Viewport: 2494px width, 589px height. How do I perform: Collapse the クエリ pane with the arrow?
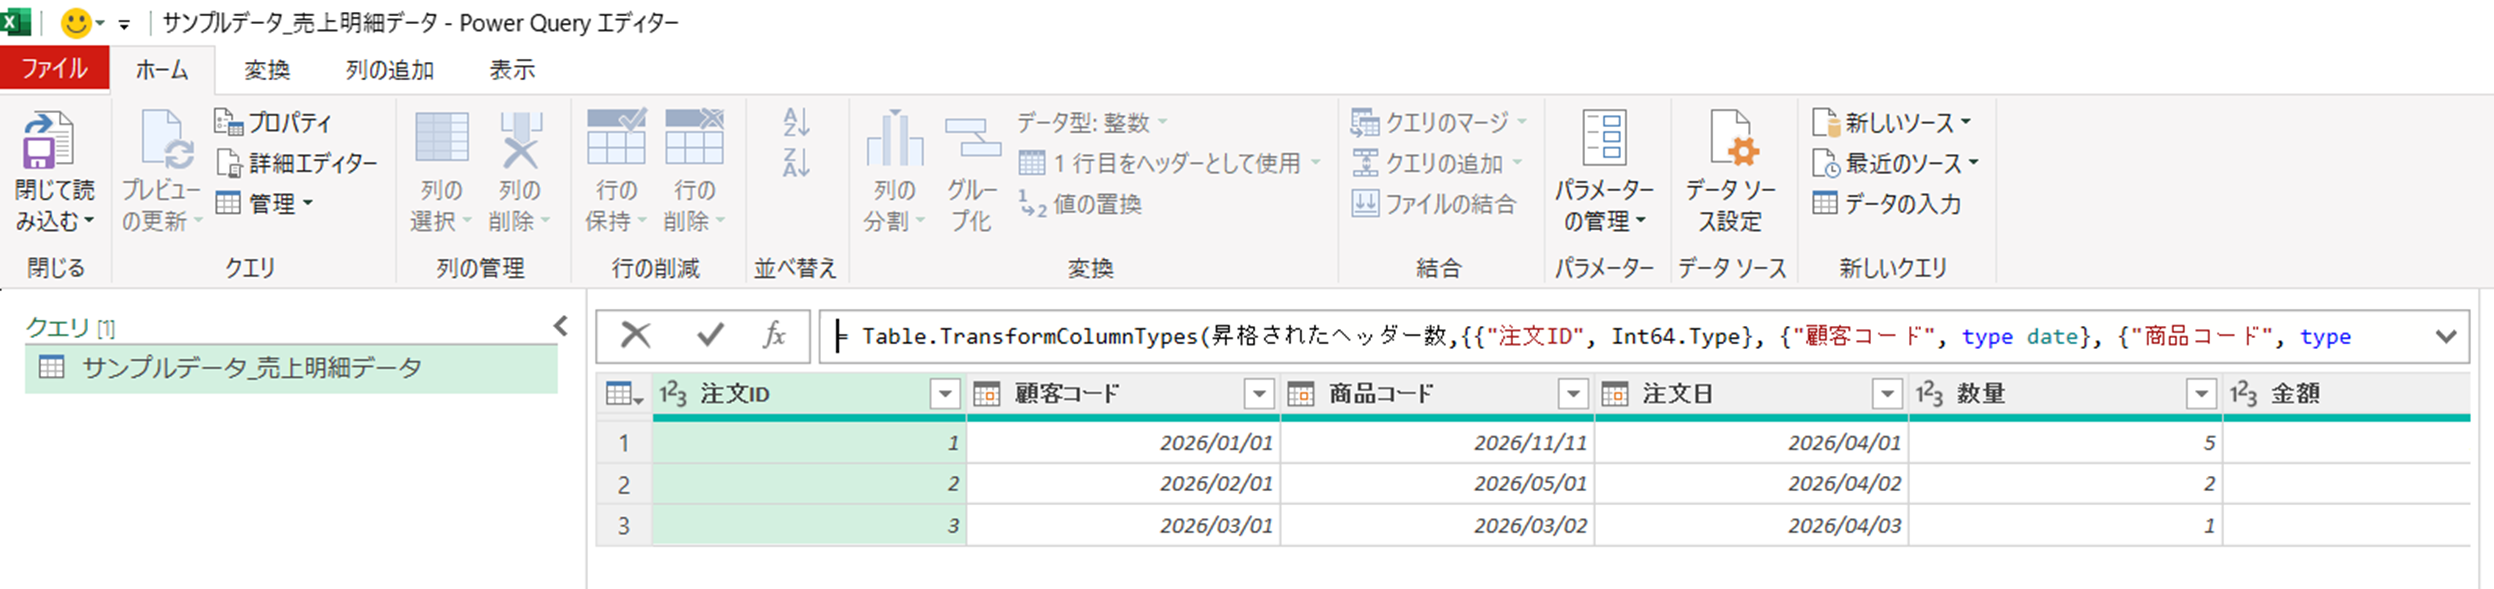coord(561,326)
